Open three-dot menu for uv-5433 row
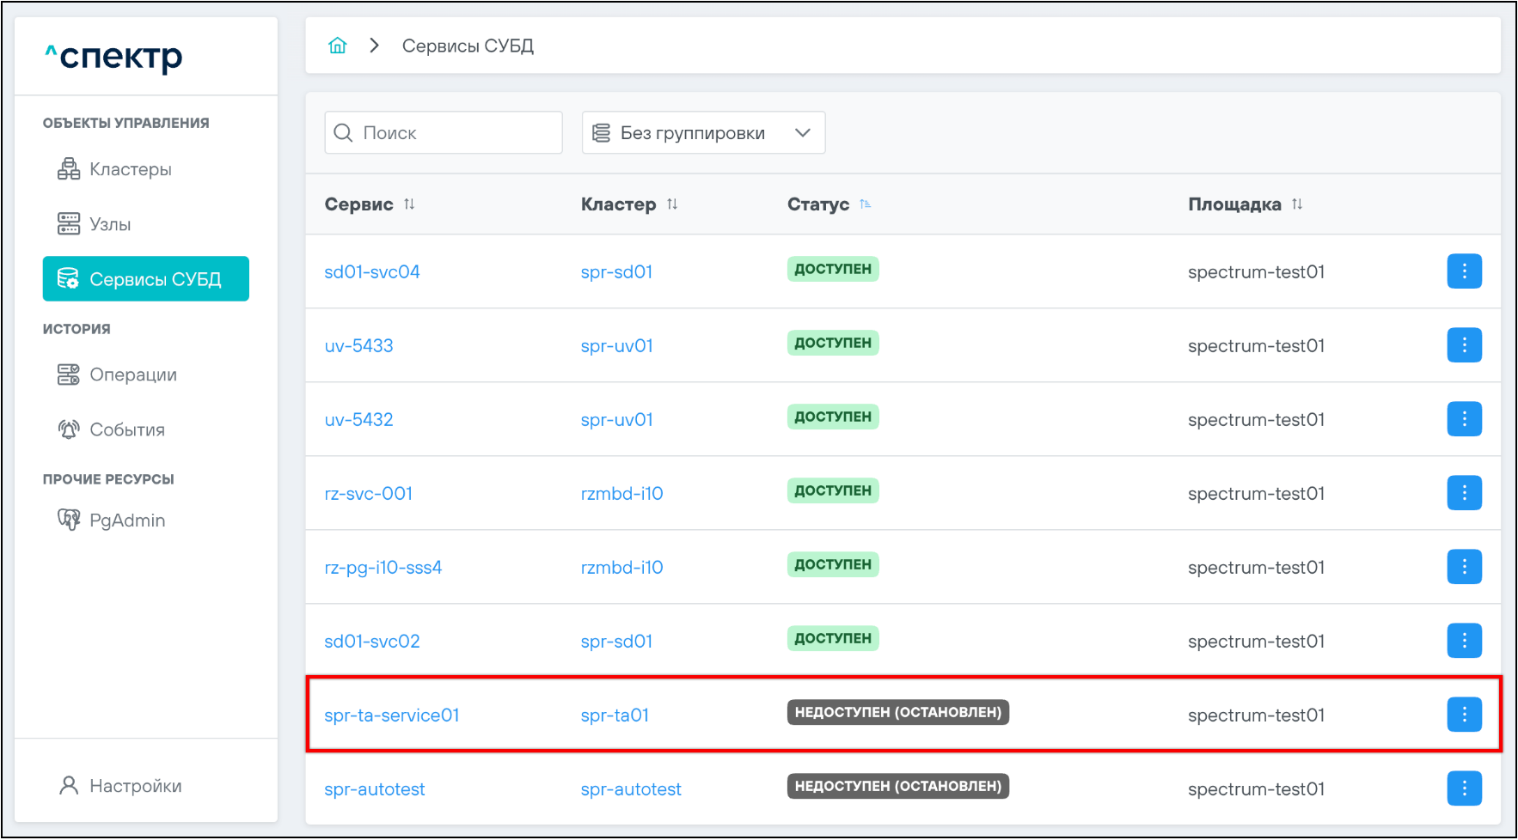Viewport: 1518px width, 840px height. point(1463,345)
